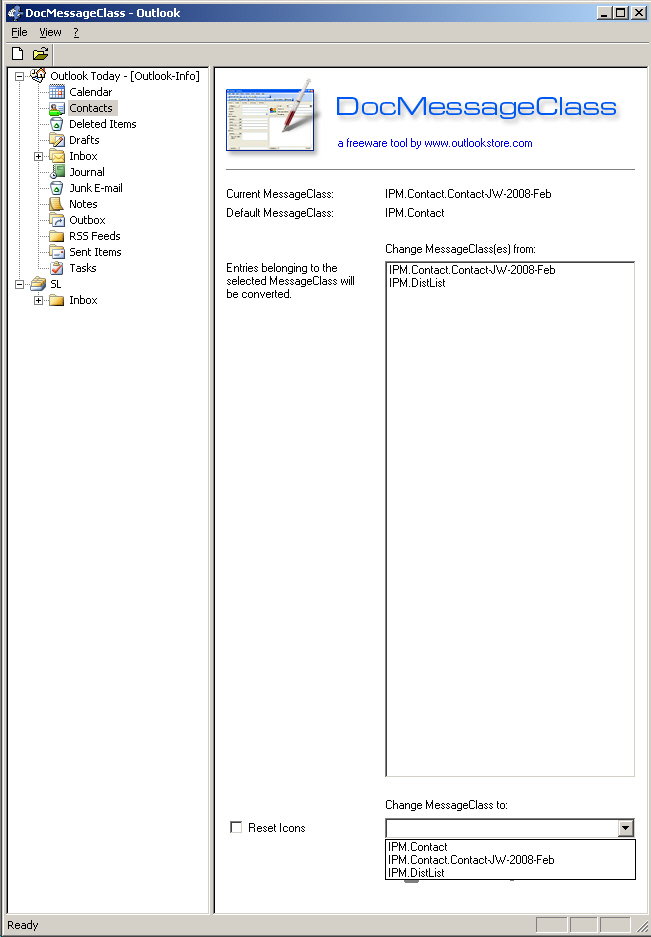The image size is (651, 937).
Task: Close the DocMessageClass window
Action: pyautogui.click(x=638, y=13)
